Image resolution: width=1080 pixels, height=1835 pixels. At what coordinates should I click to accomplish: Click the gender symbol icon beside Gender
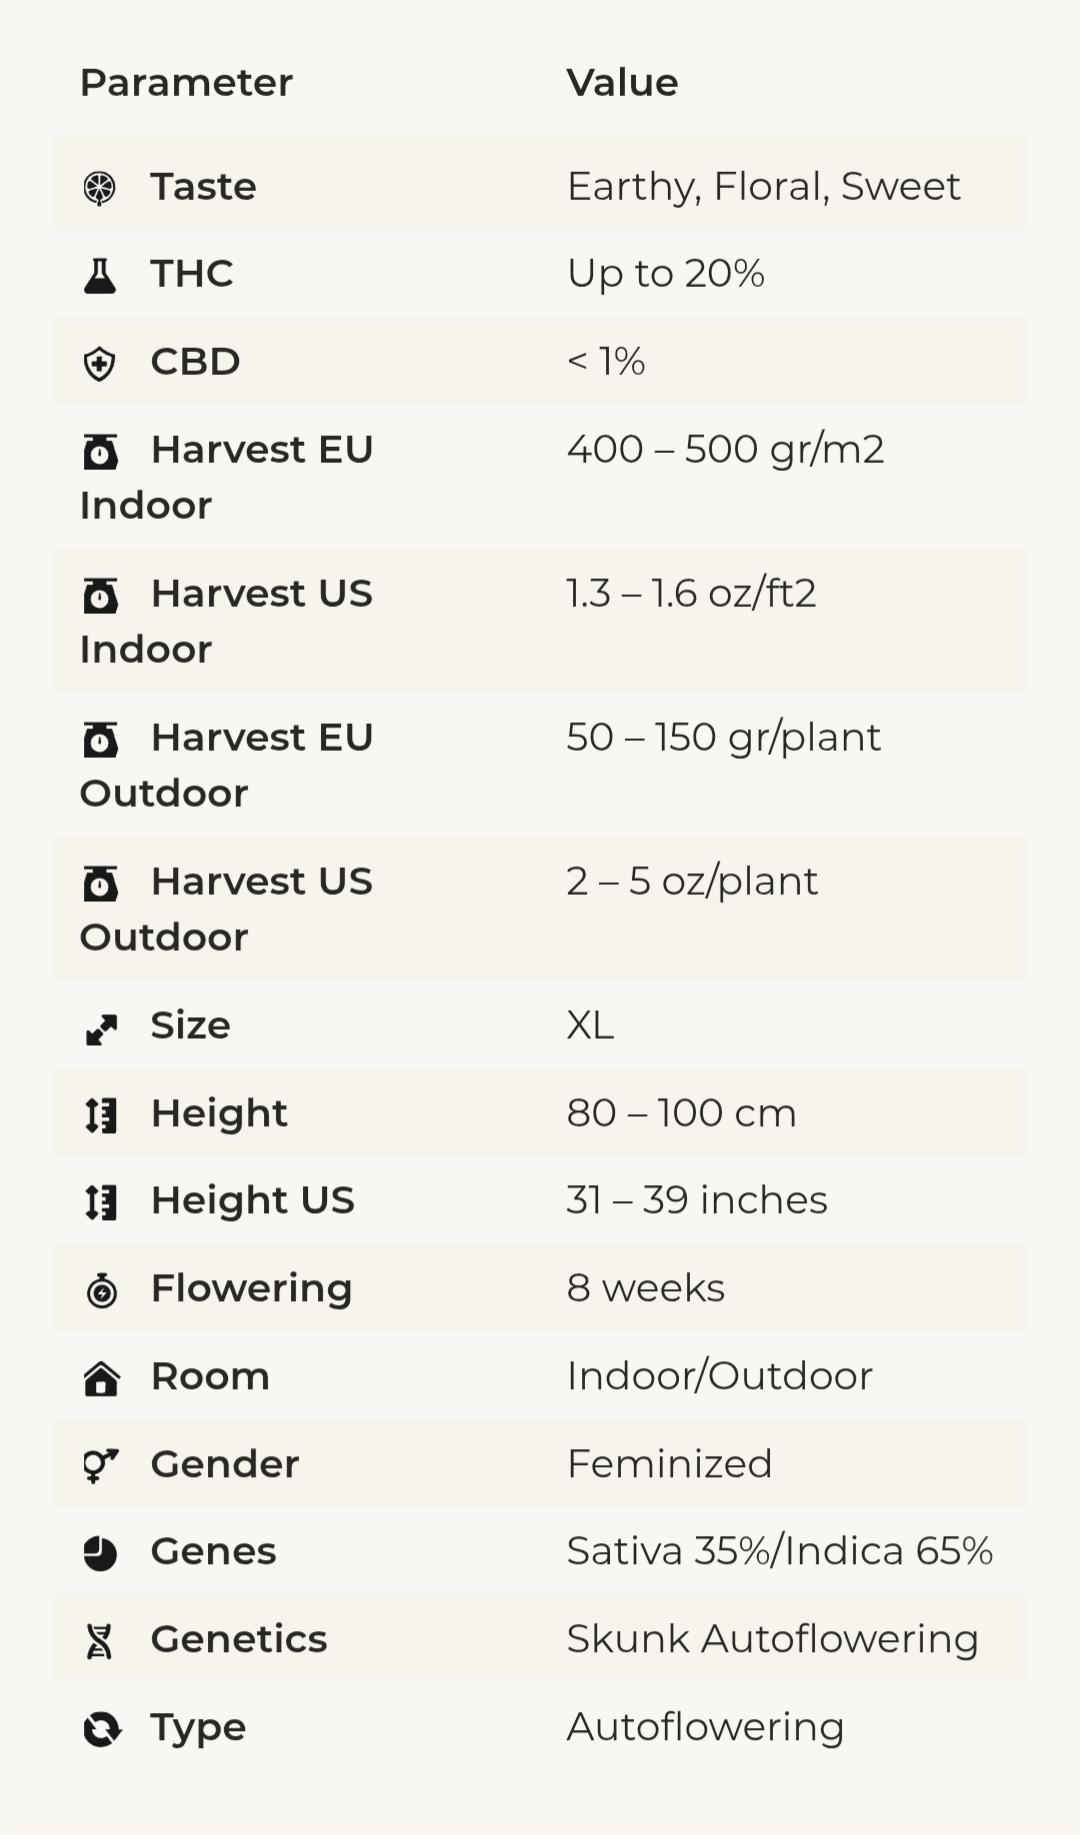coord(101,1466)
